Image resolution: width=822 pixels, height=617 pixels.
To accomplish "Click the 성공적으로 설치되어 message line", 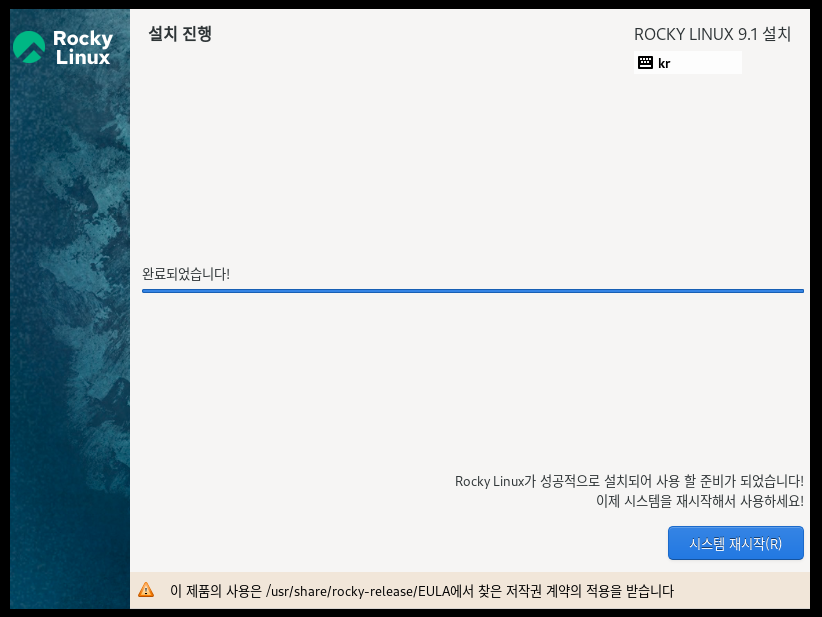I will [629, 481].
